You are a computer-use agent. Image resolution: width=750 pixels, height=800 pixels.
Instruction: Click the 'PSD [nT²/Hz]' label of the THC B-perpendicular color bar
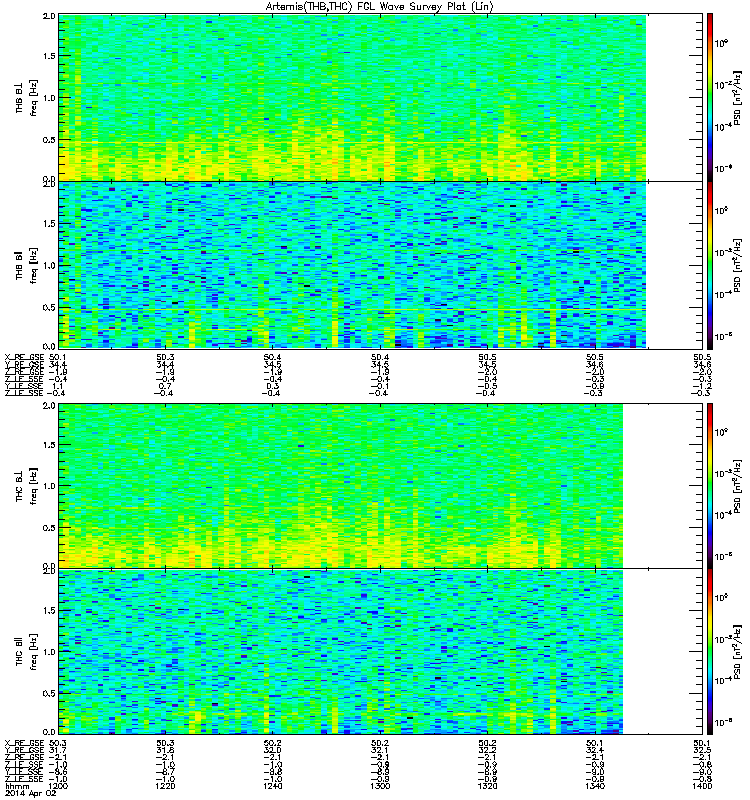737,486
